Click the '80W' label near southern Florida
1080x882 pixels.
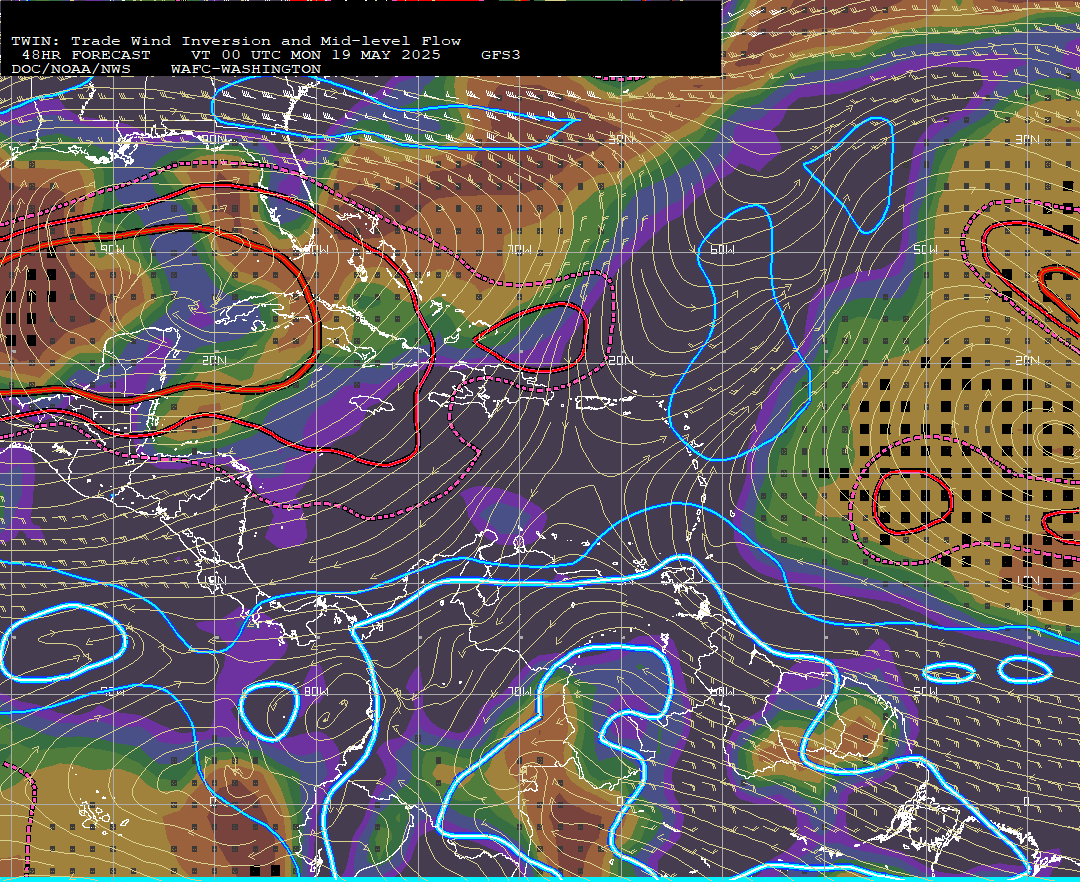pos(317,249)
